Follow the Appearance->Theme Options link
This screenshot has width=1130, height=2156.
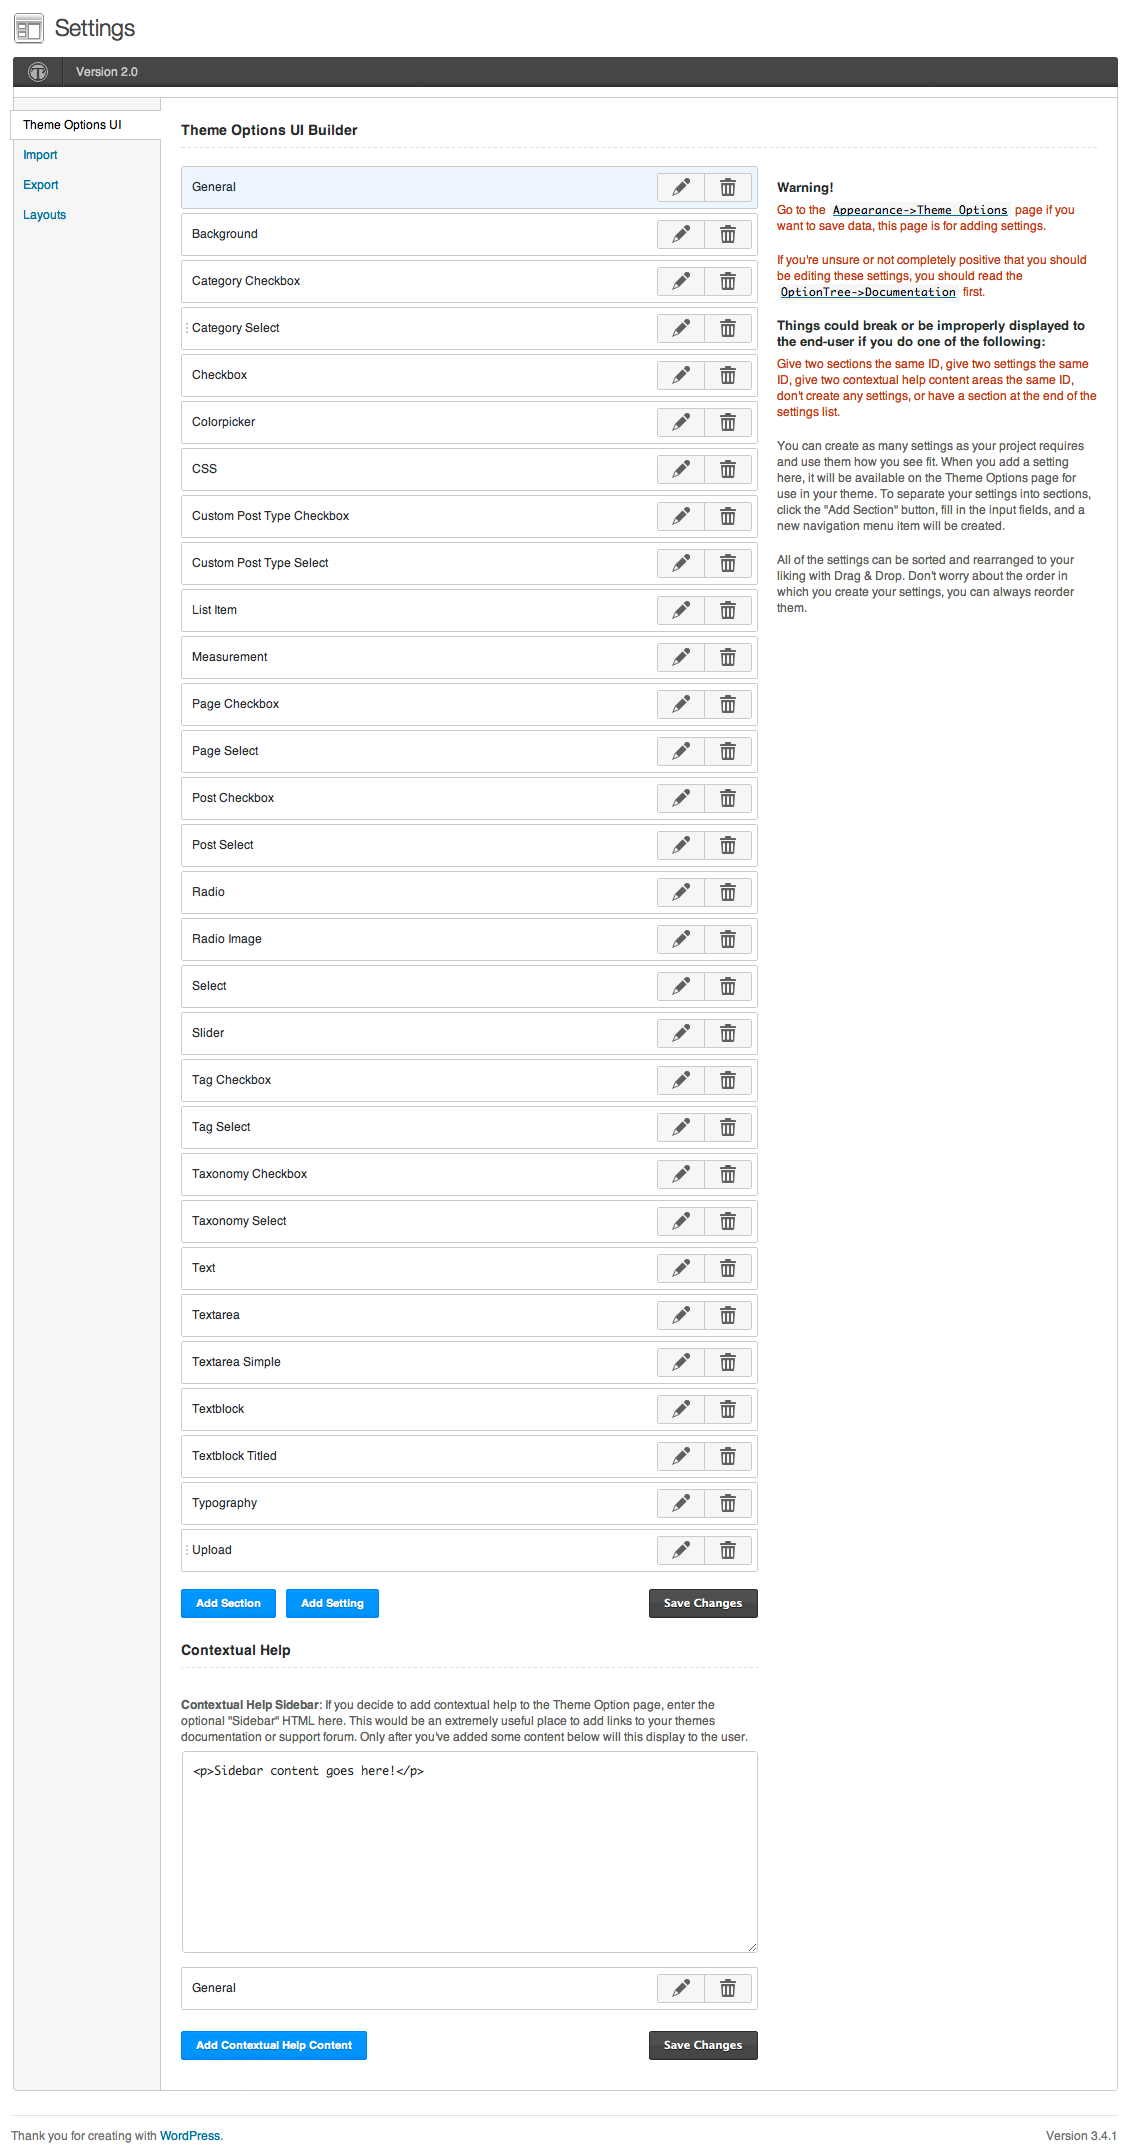(919, 210)
